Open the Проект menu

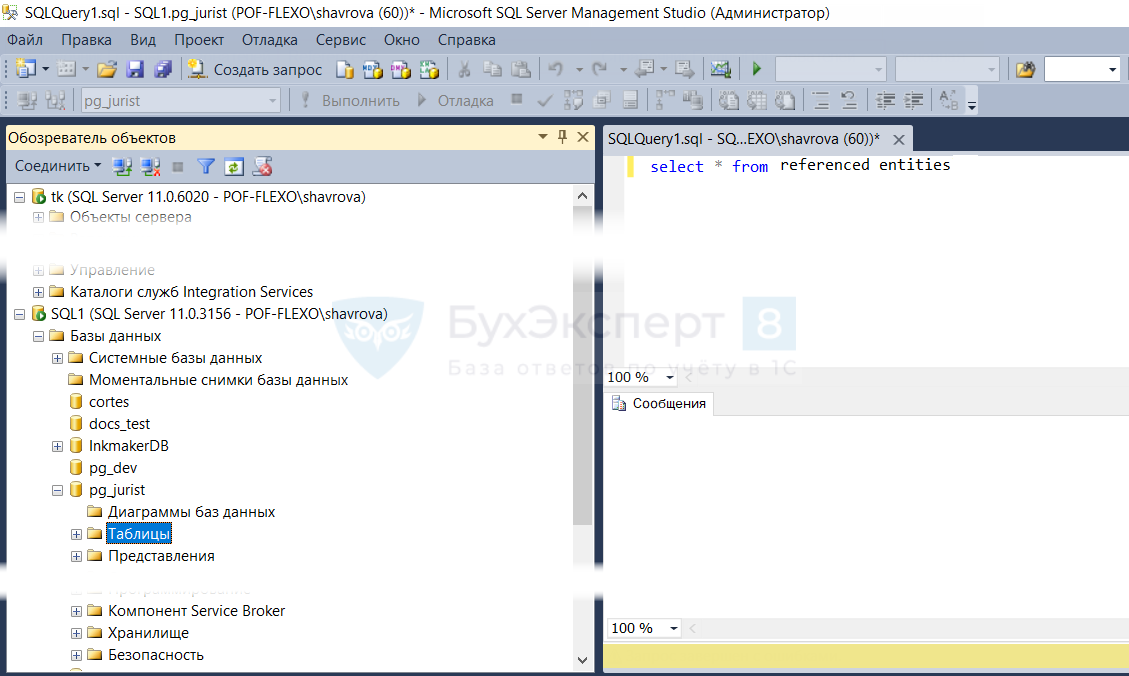pos(199,40)
